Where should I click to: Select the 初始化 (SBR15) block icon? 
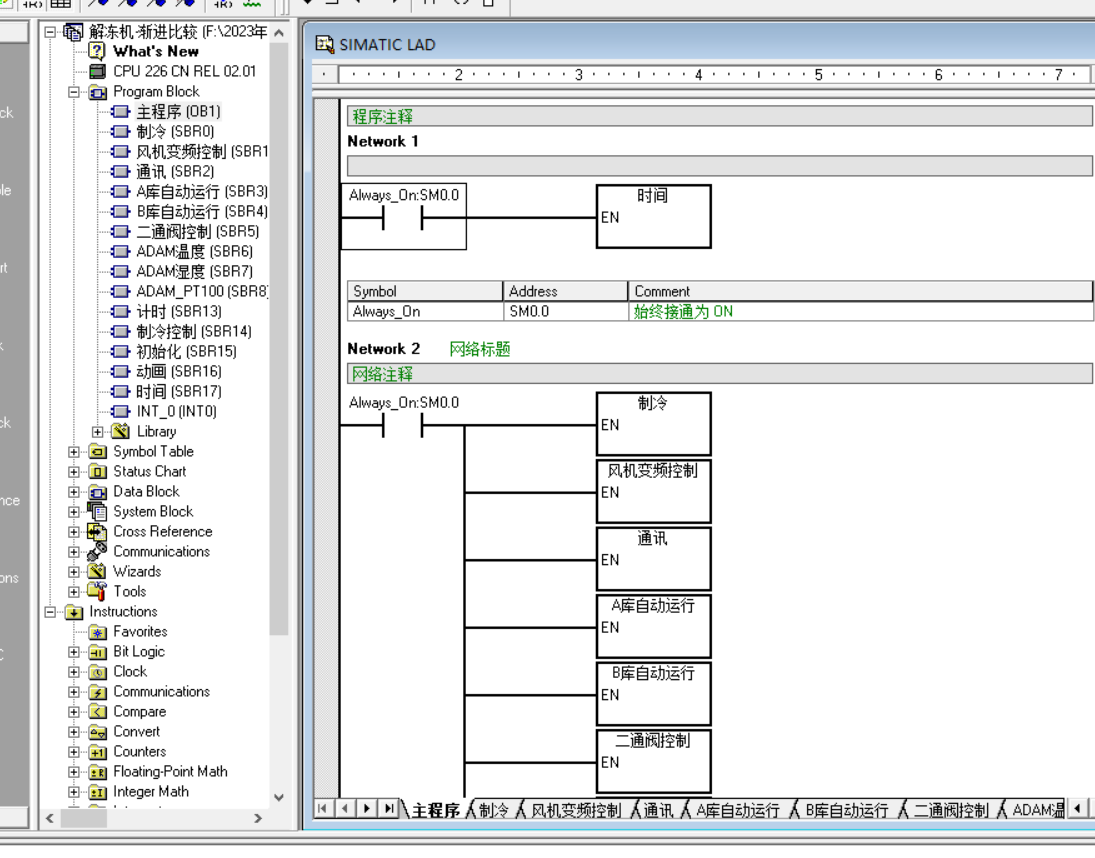(121, 351)
